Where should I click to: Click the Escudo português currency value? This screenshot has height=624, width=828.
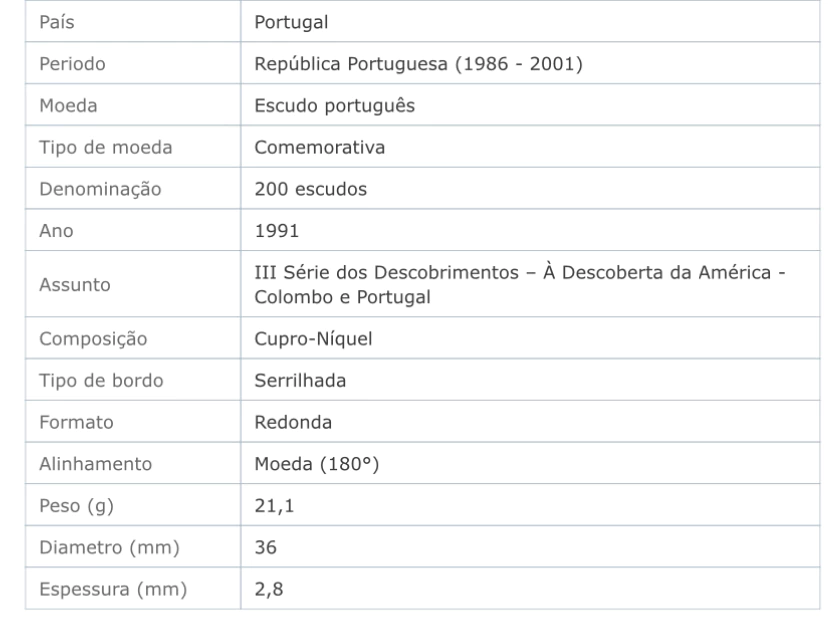point(334,106)
